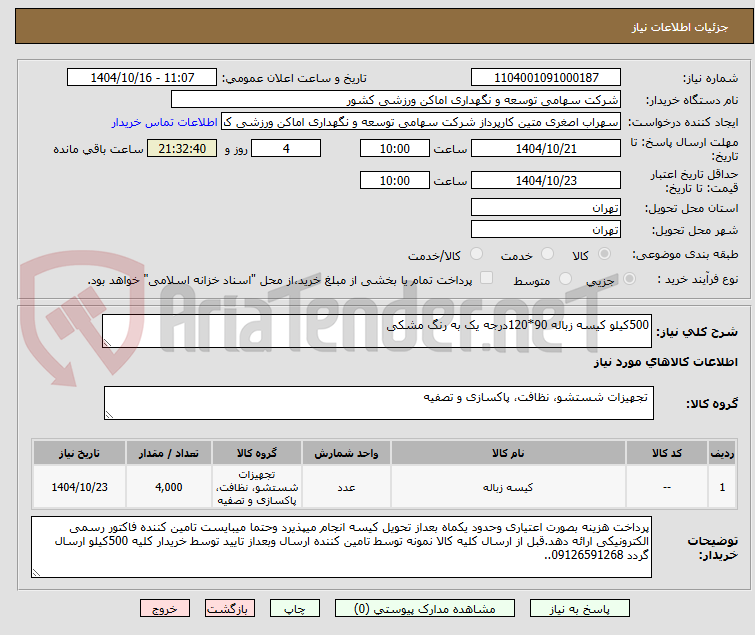Click the resize handle of شرح کلی نیاز textarea
This screenshot has height=635, width=755.
tap(107, 342)
